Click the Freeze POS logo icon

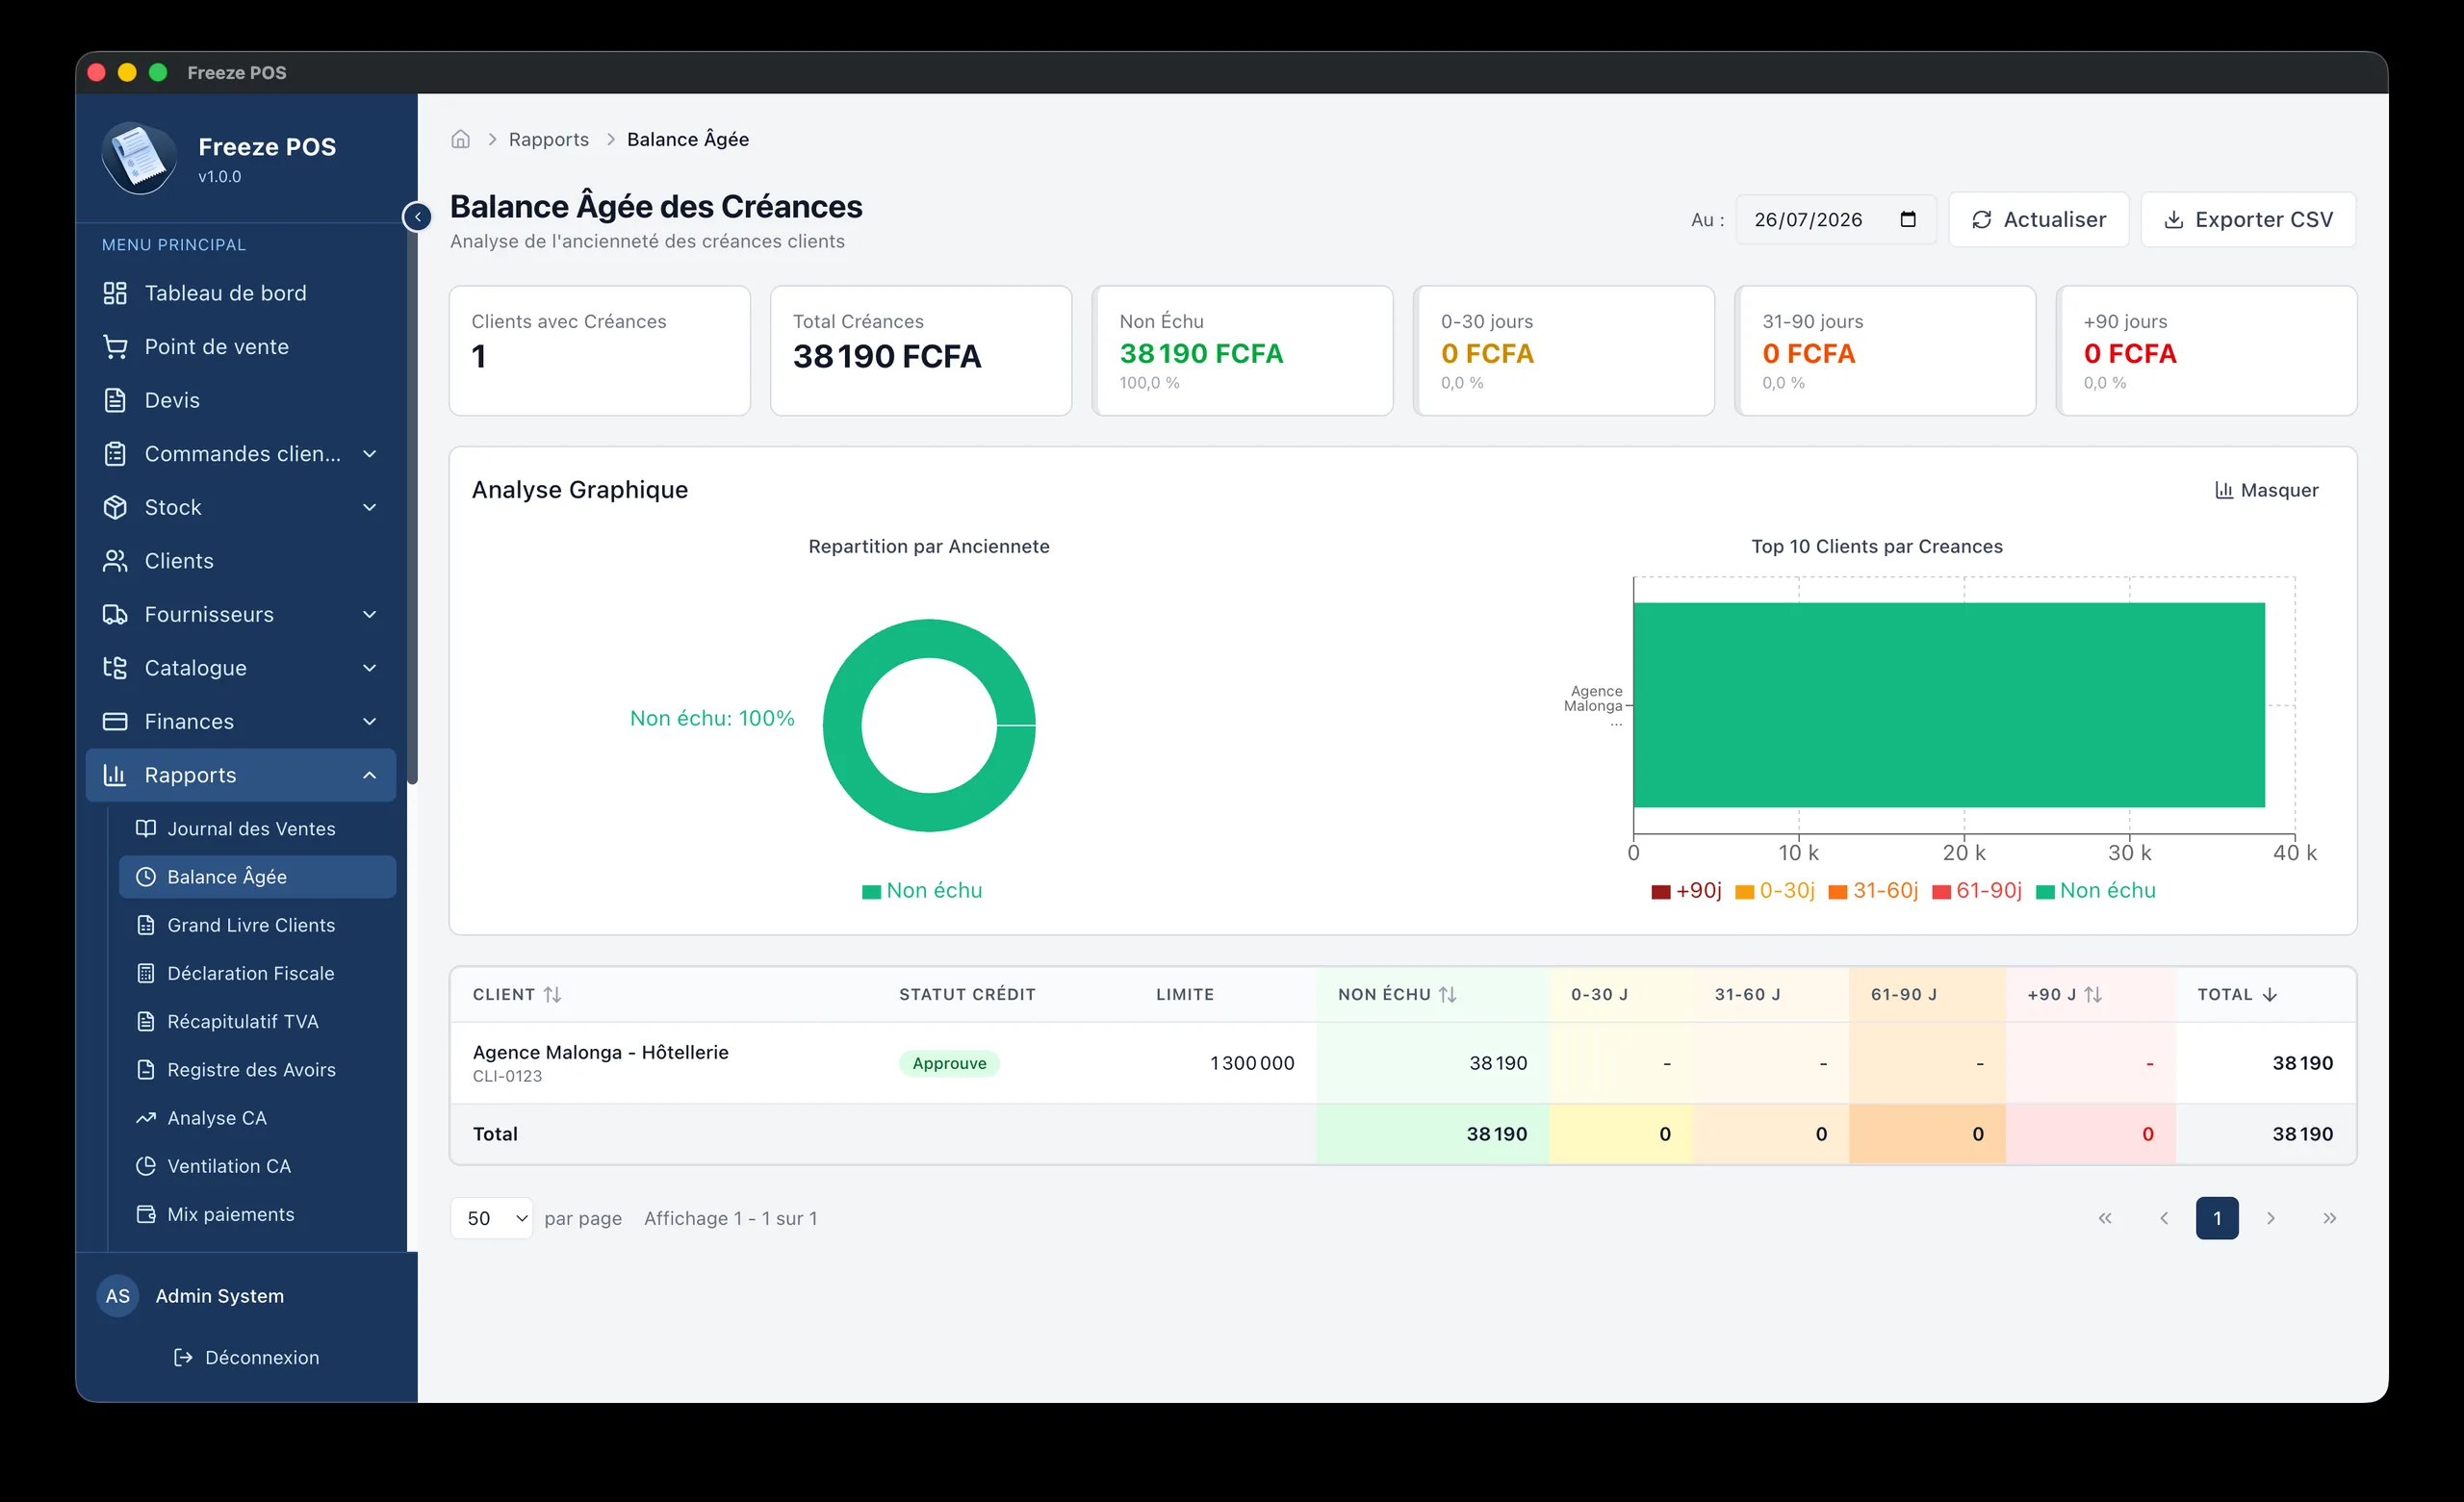(139, 158)
